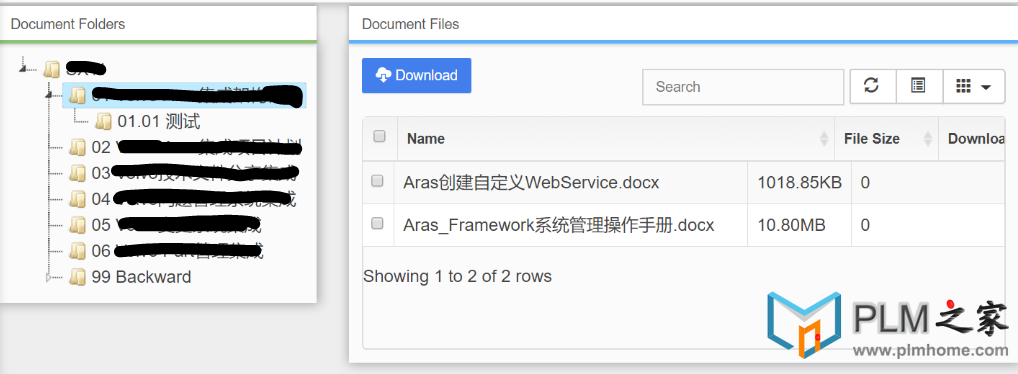Click the highlighted 01 folder icon

pyautogui.click(x=77, y=95)
